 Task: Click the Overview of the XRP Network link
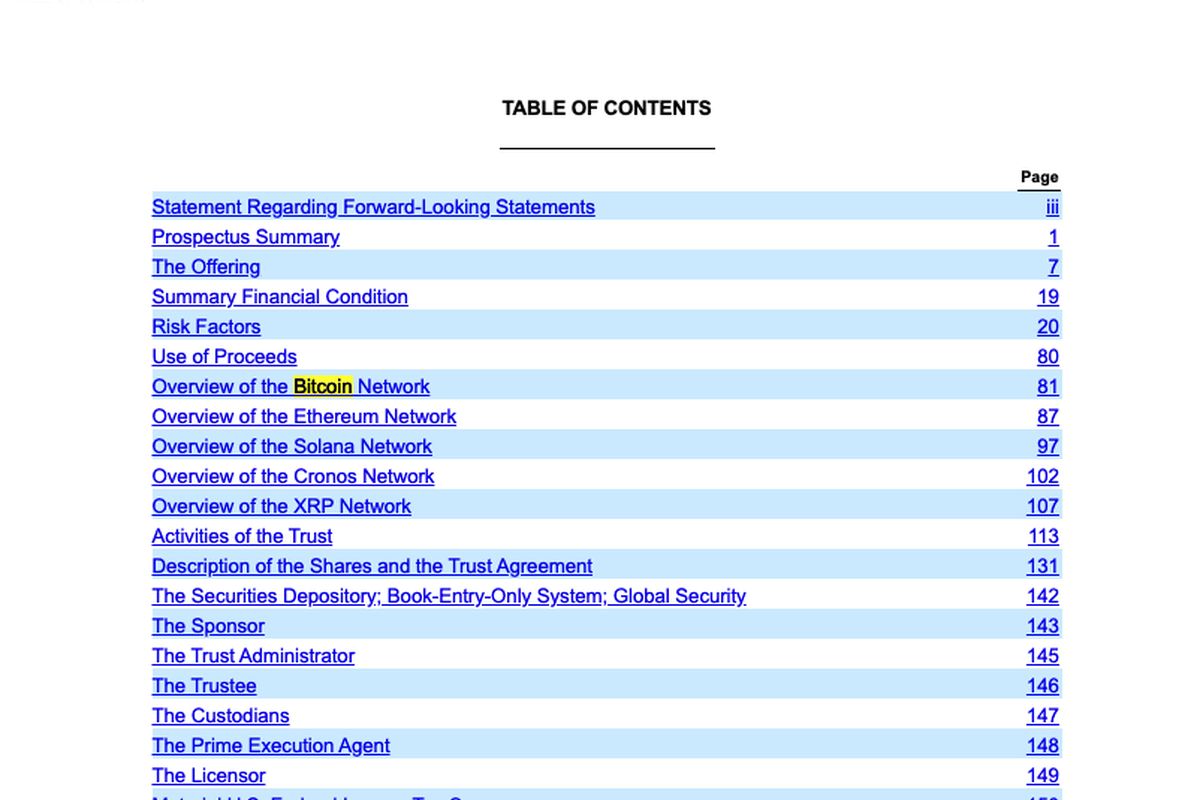pyautogui.click(x=281, y=507)
